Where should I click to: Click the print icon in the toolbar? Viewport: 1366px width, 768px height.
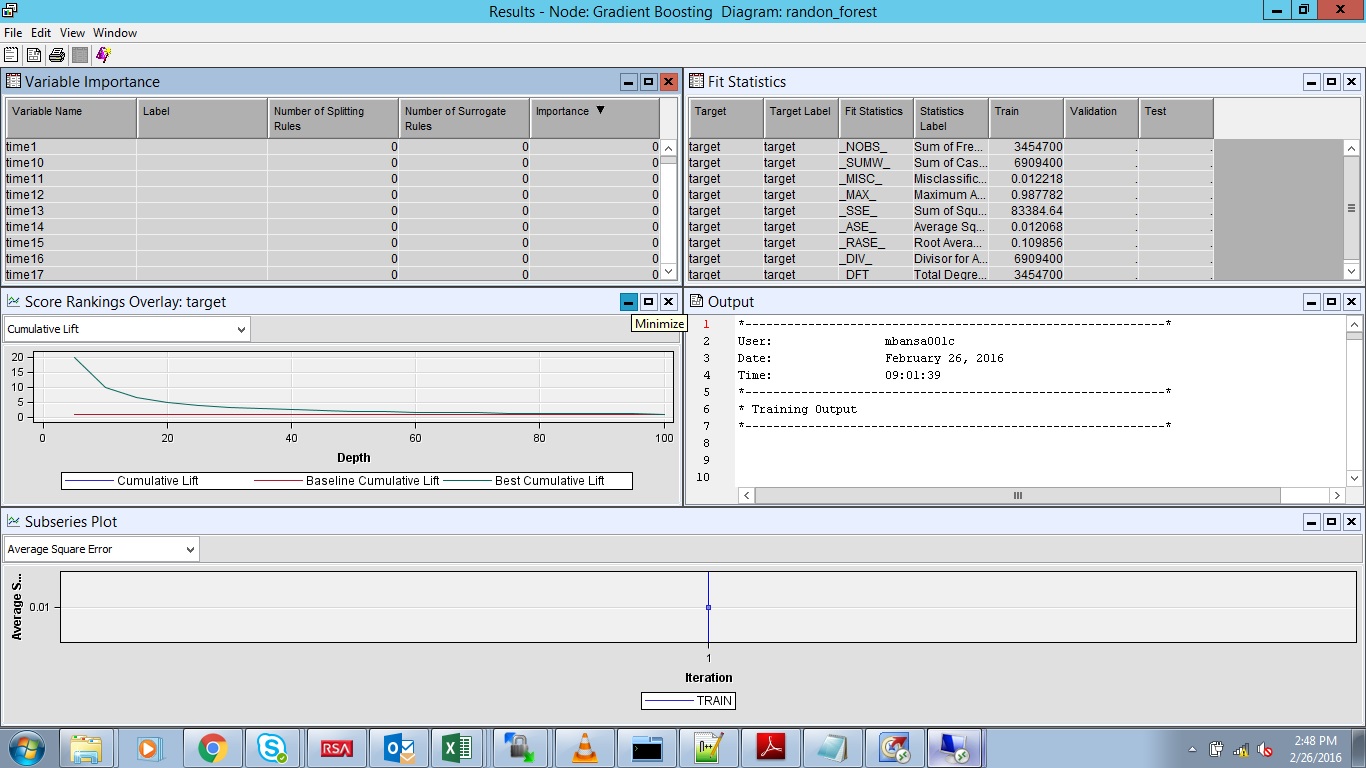tap(57, 55)
